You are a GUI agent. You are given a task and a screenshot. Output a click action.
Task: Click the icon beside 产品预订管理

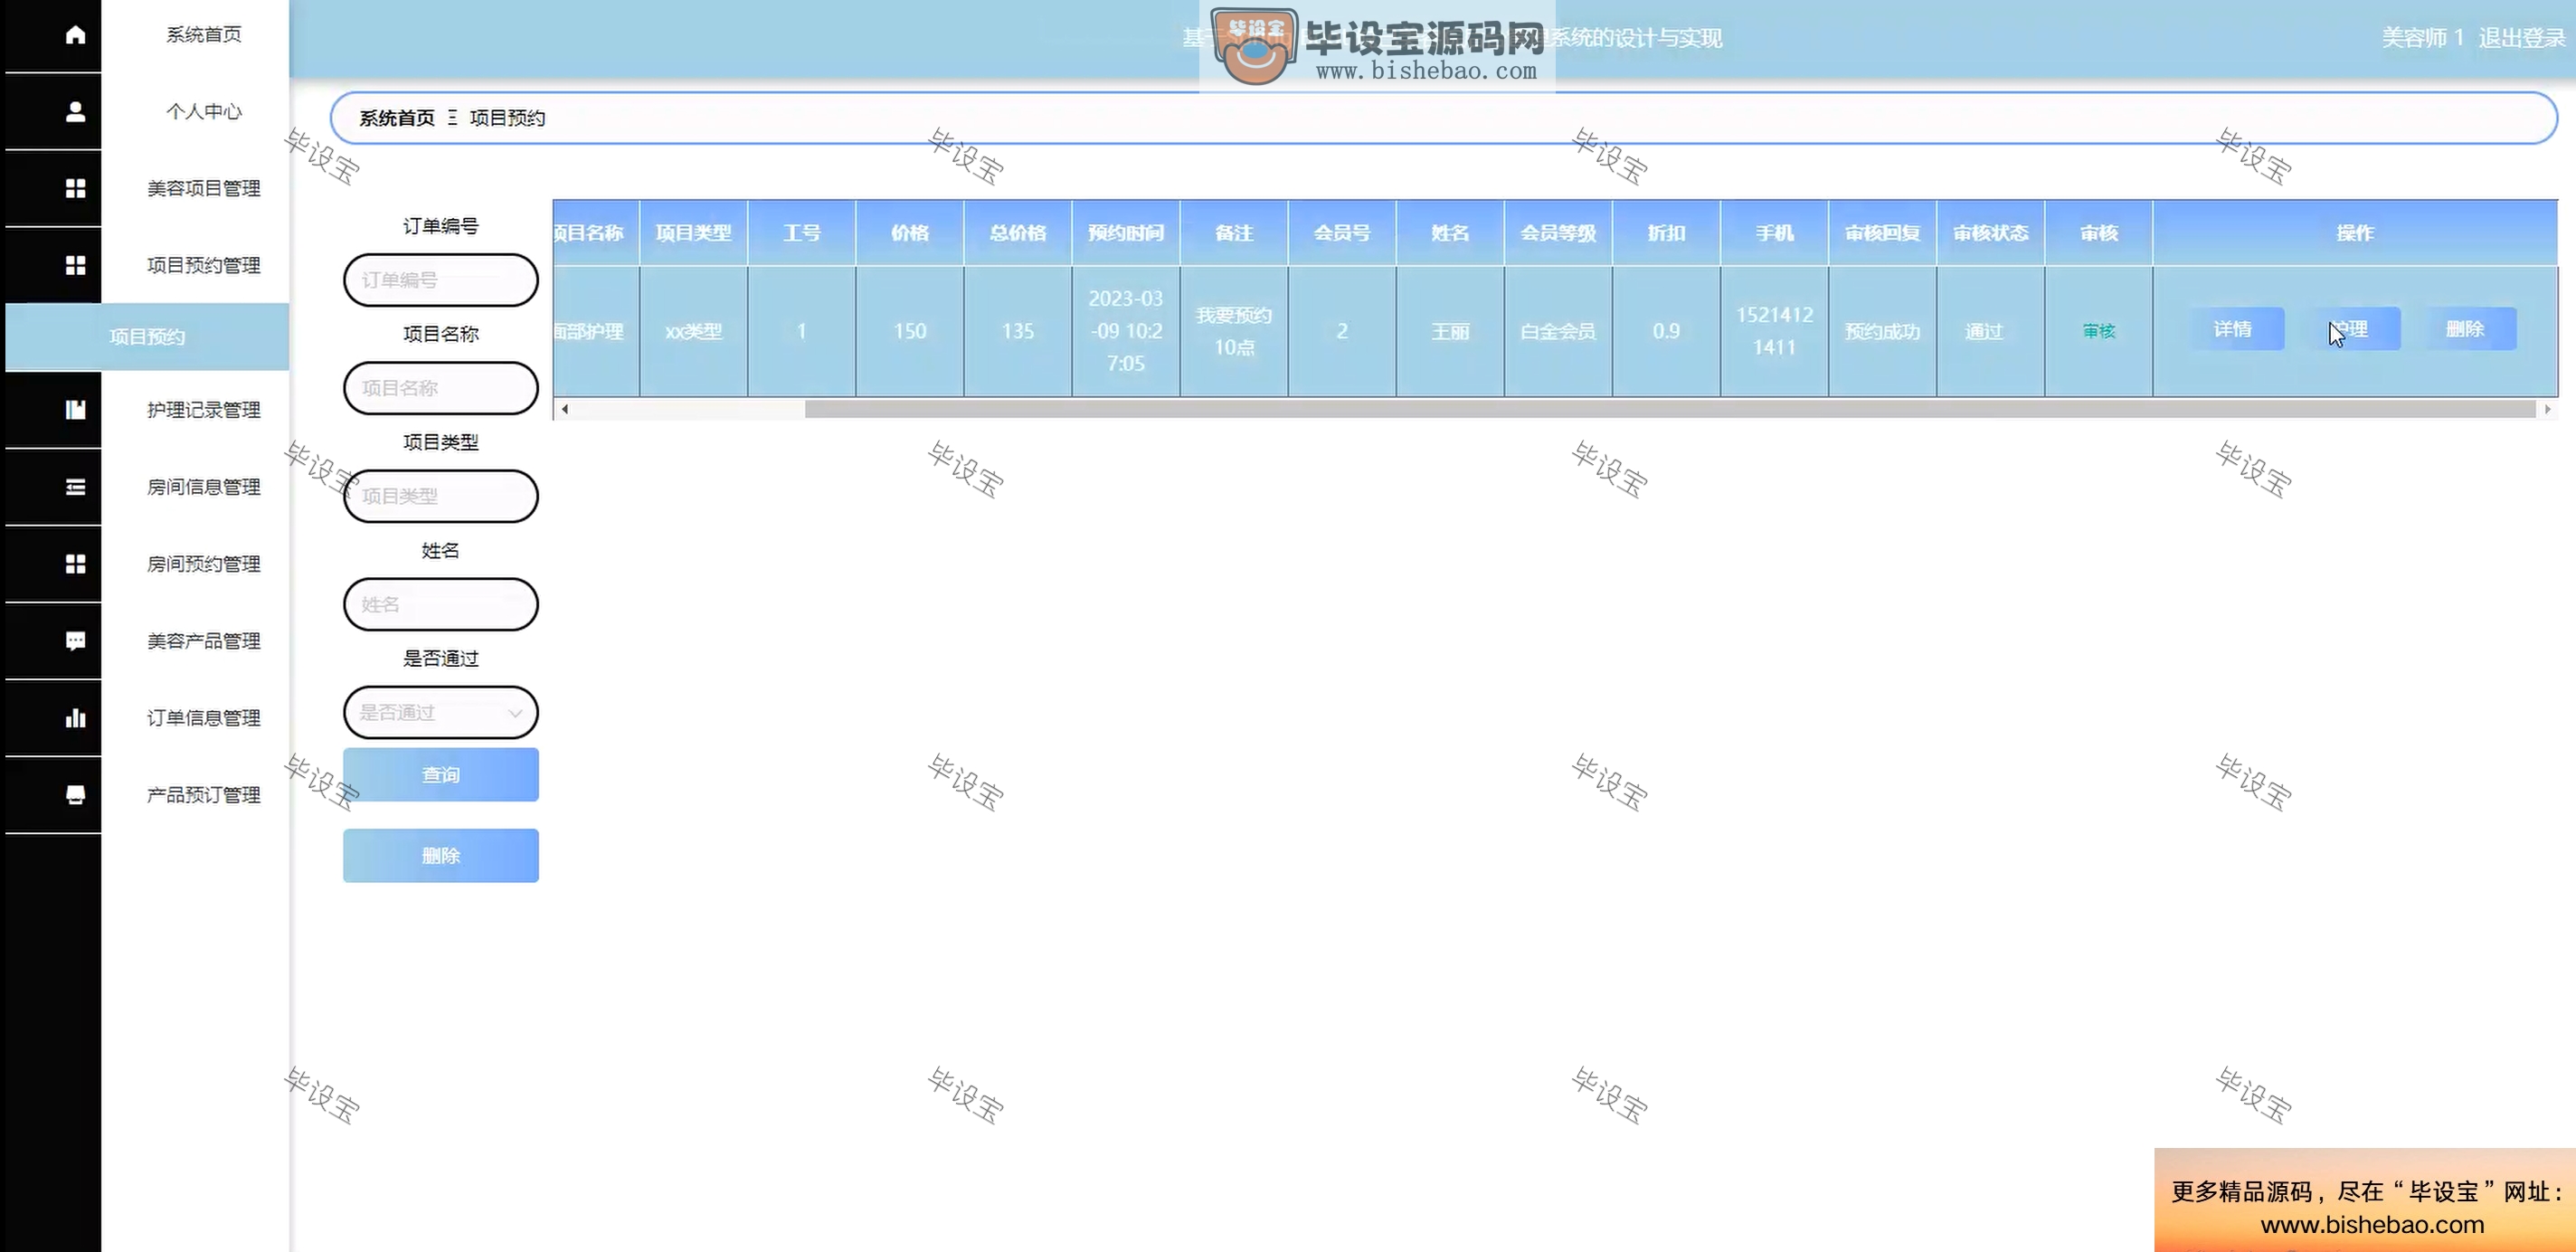(x=75, y=795)
